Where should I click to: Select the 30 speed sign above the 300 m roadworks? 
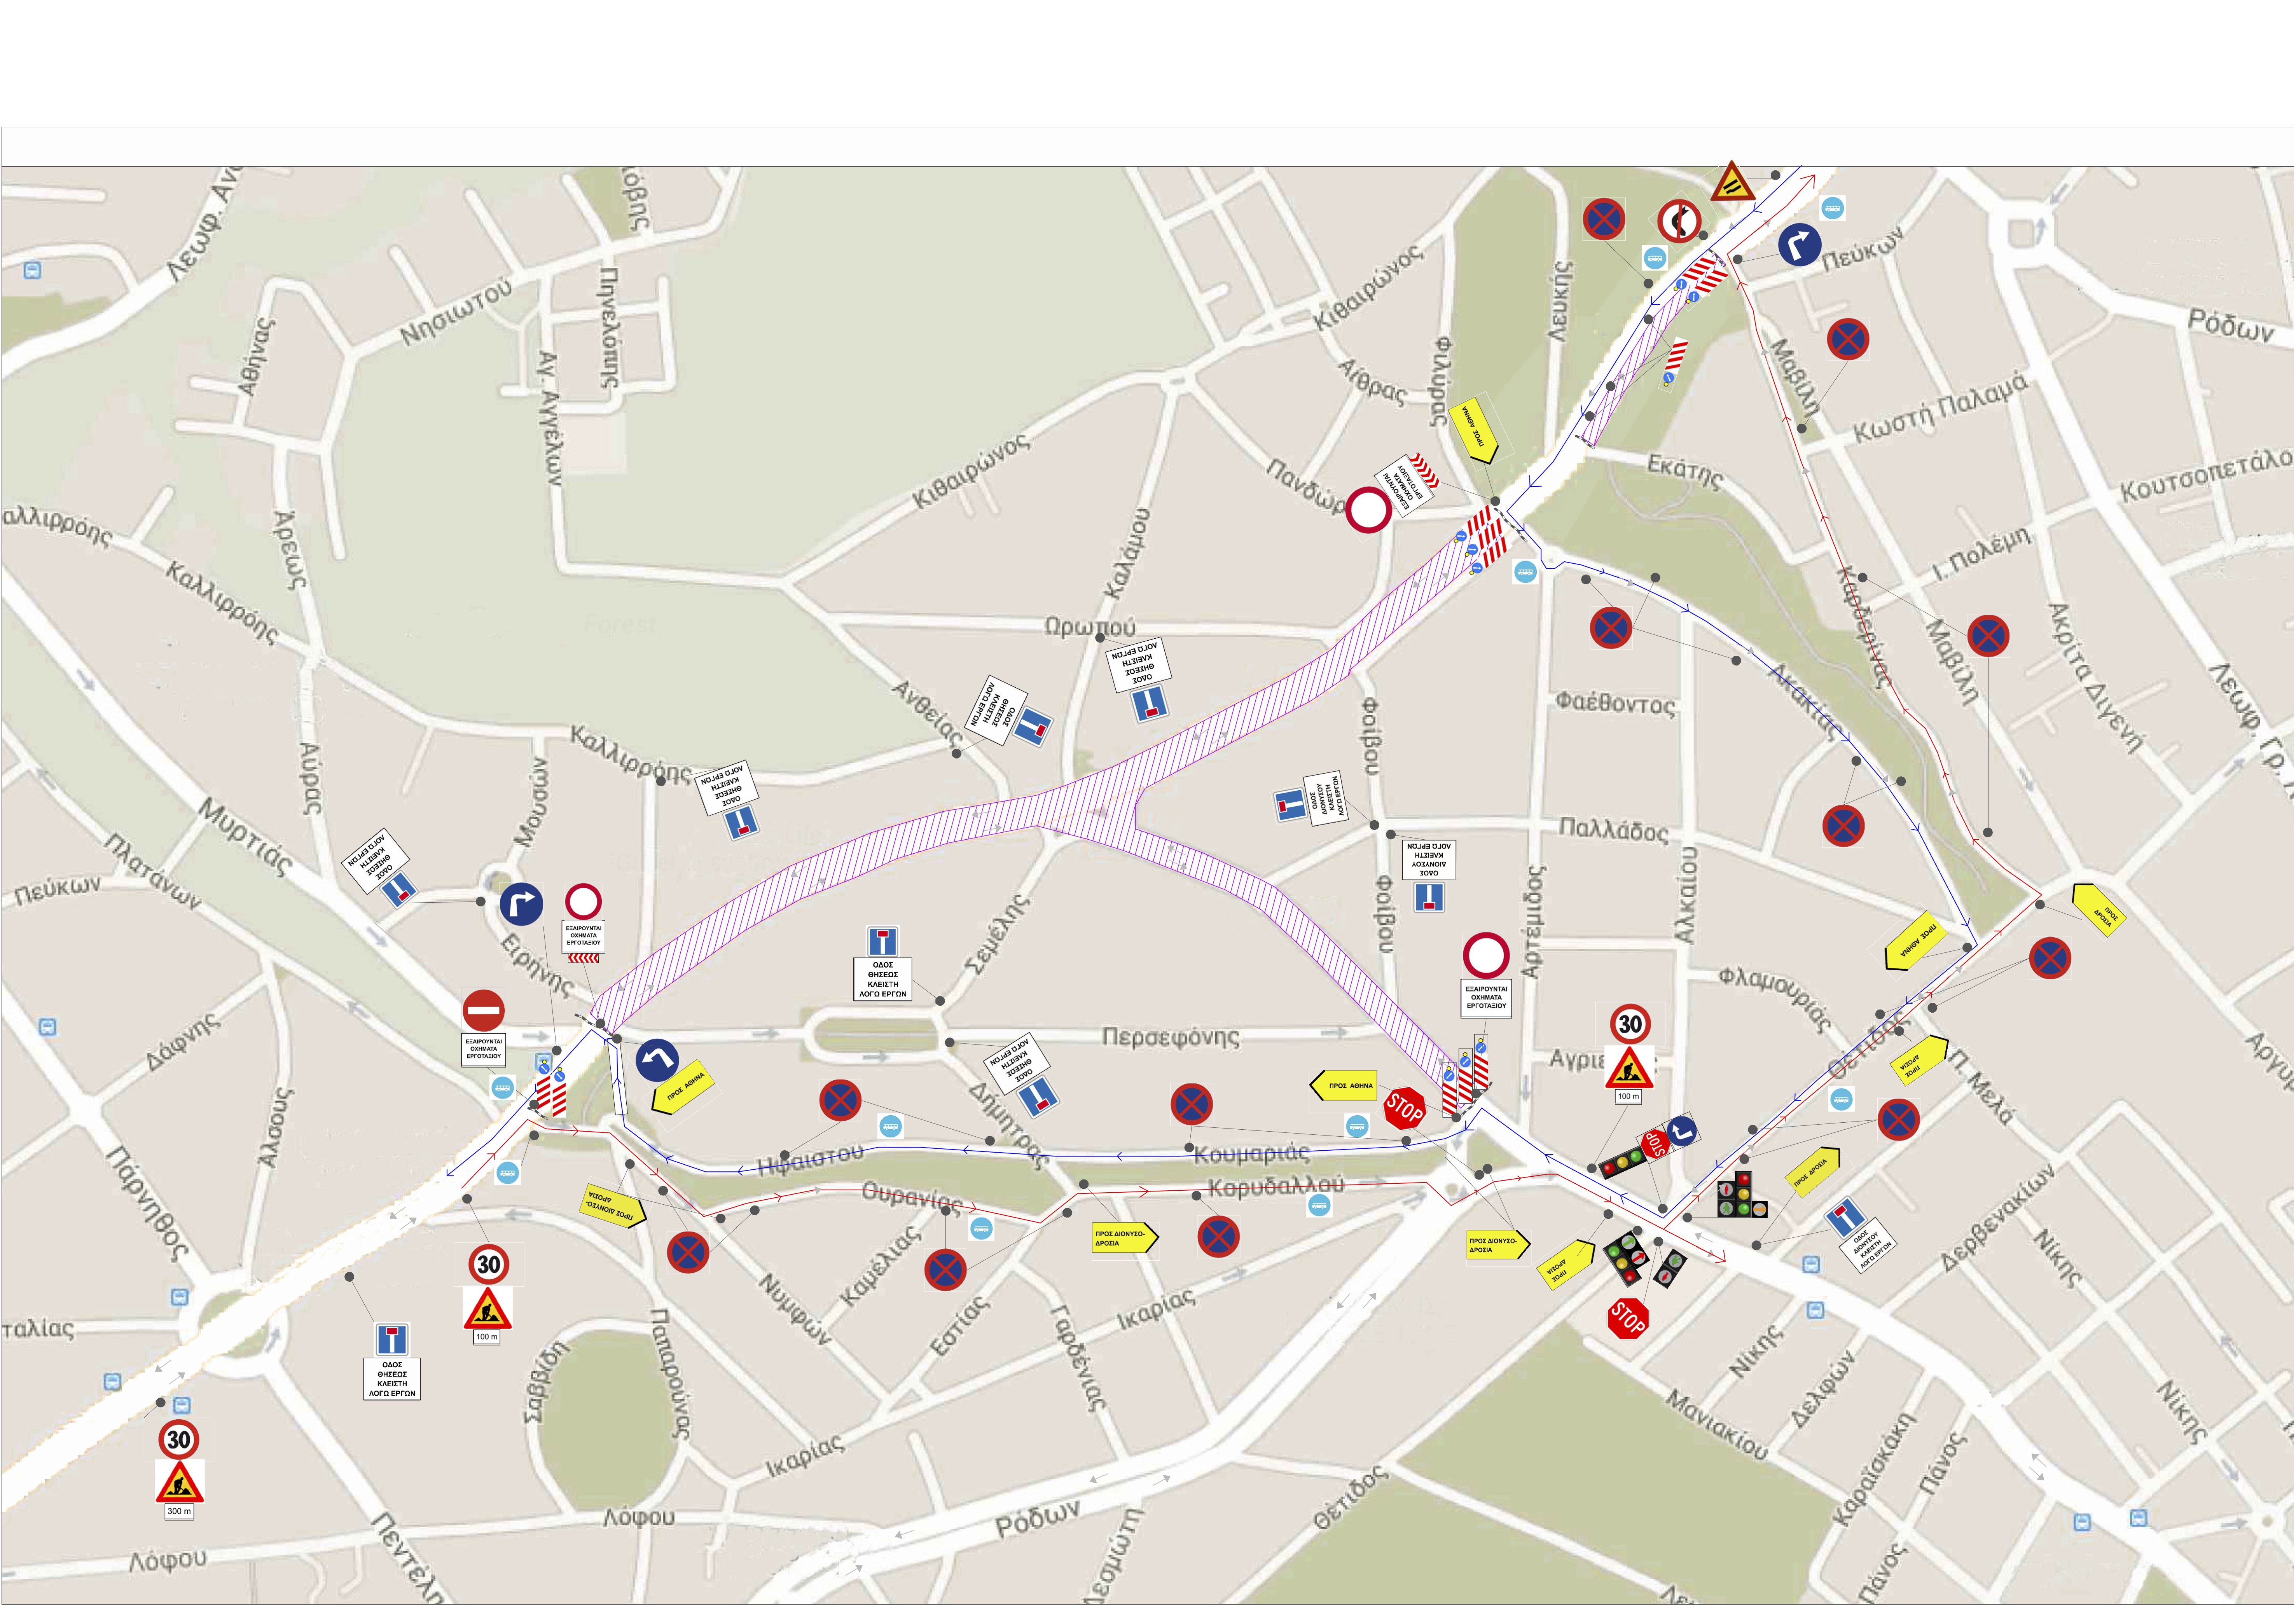tap(179, 1440)
